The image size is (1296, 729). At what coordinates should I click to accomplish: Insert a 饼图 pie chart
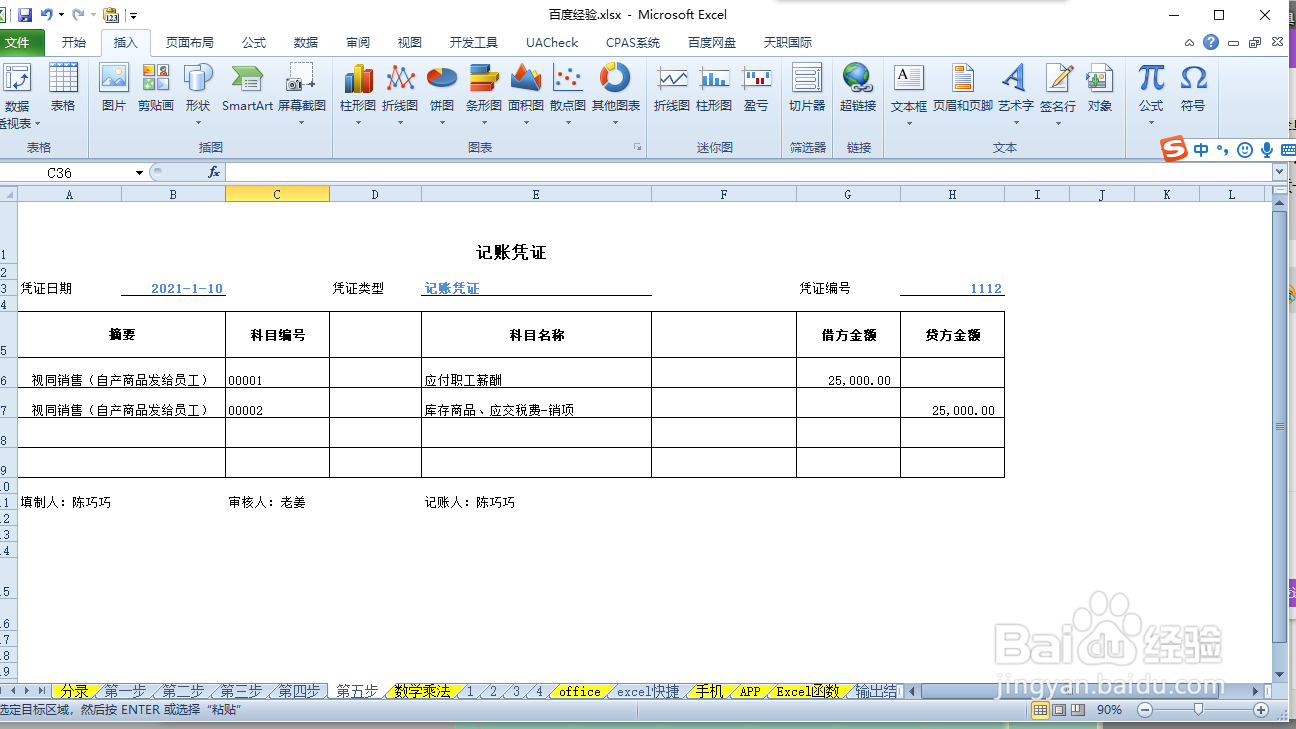440,90
